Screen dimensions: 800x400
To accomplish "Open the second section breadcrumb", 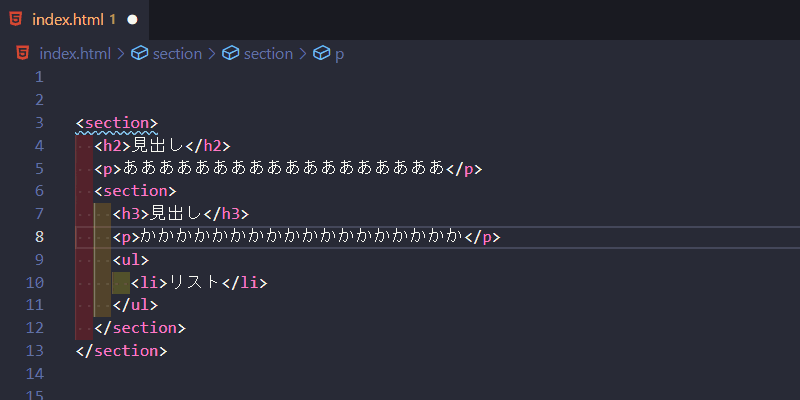I will (x=268, y=54).
